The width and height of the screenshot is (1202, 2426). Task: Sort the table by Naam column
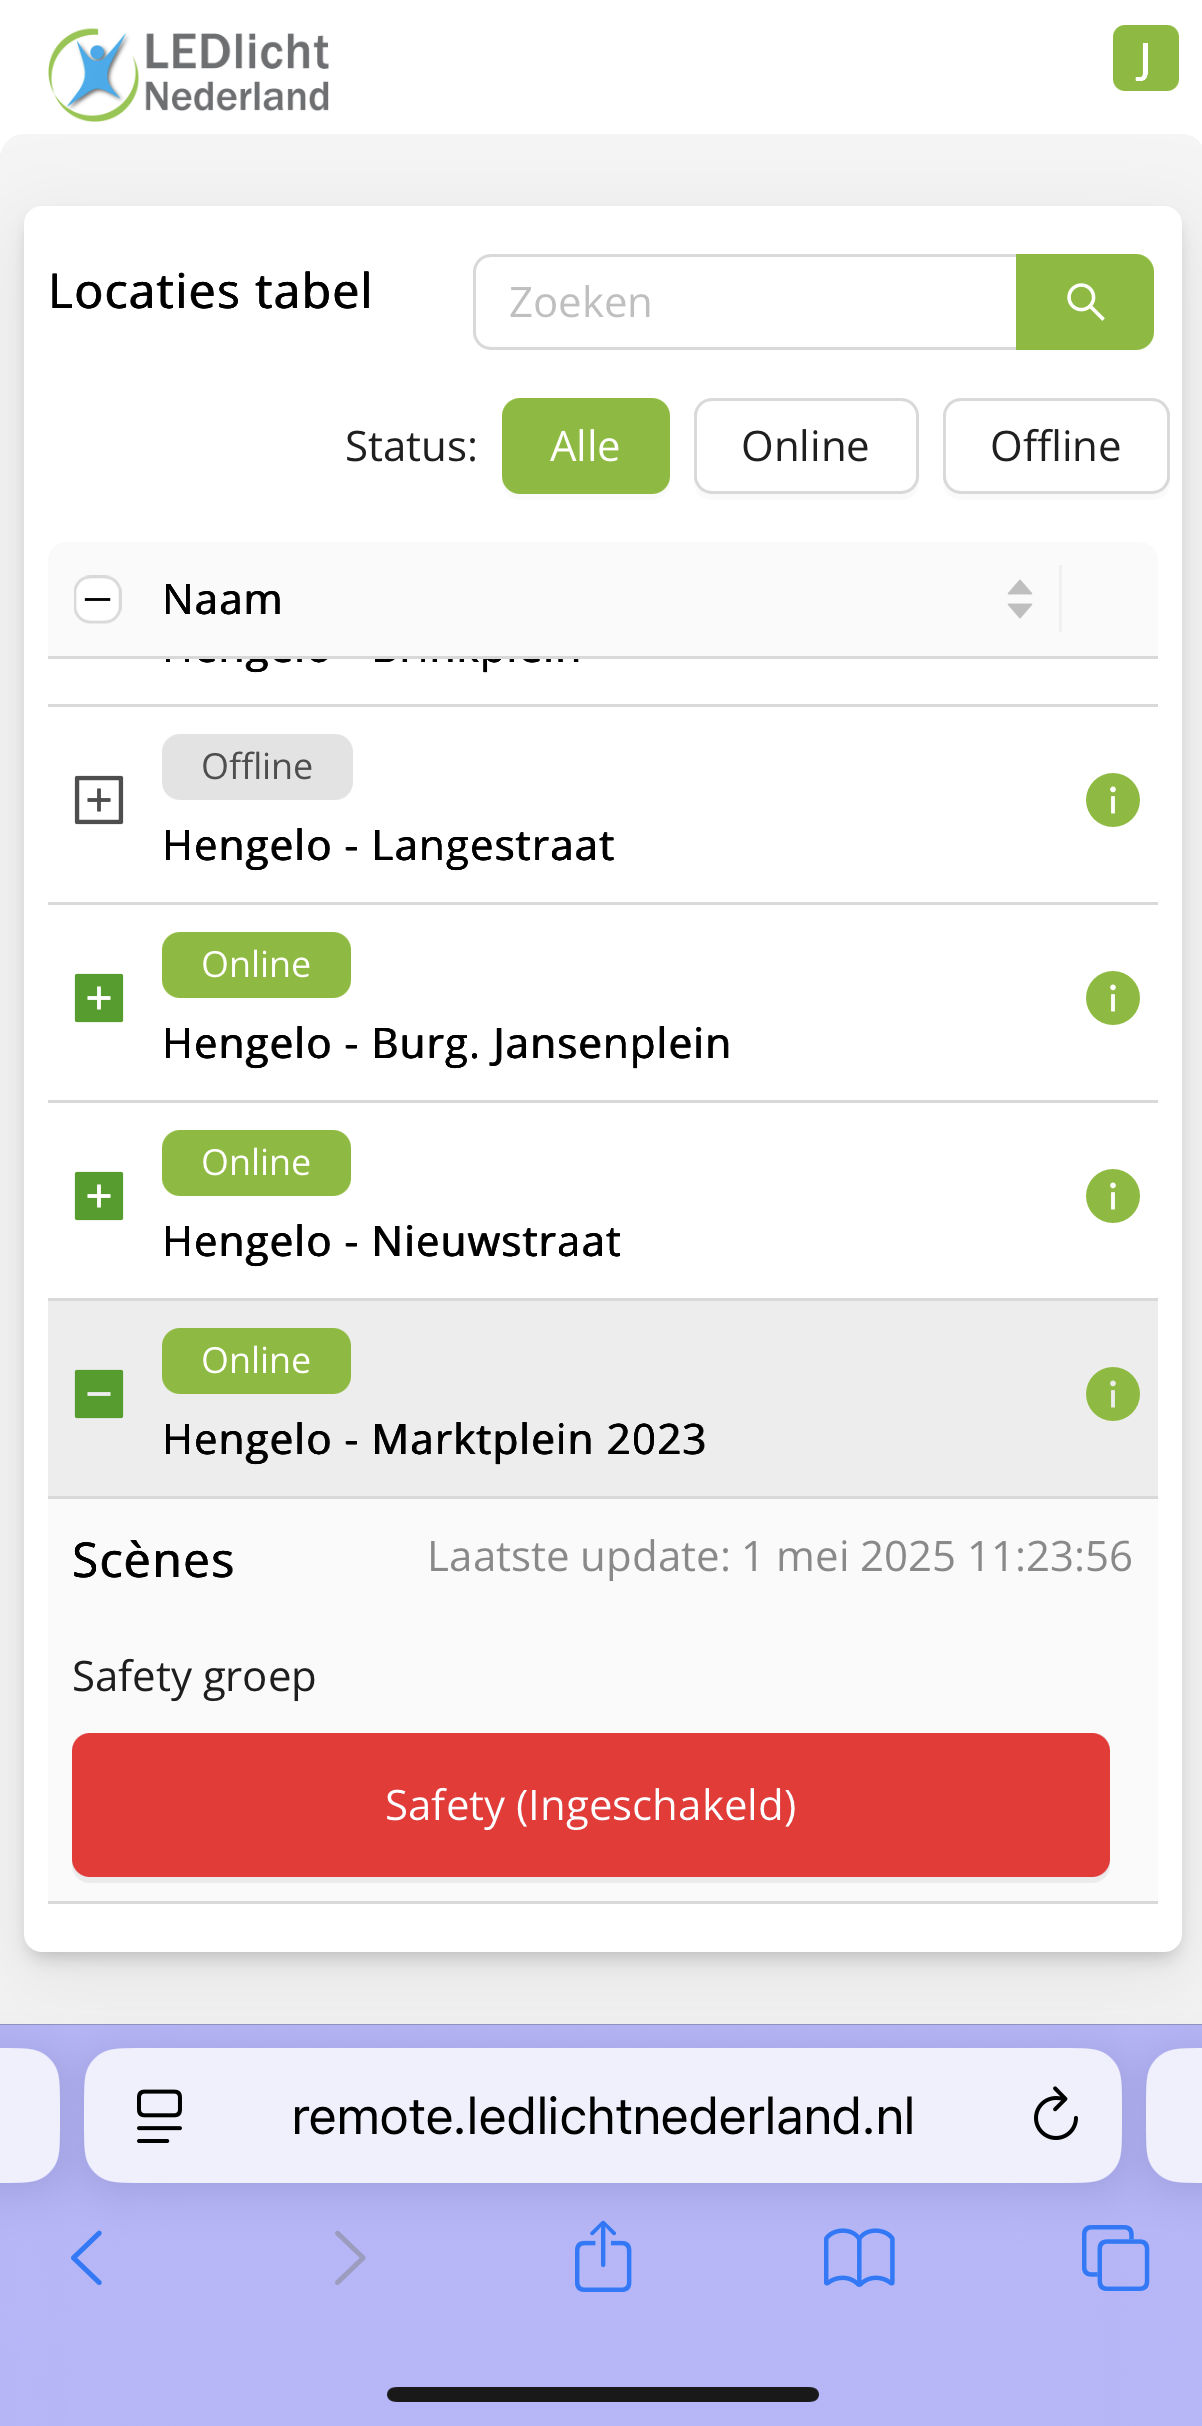1019,600
